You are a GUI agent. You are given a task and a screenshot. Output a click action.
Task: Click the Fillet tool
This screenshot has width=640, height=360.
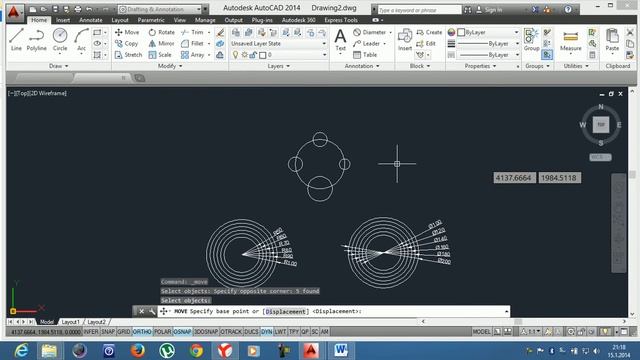tap(193, 43)
